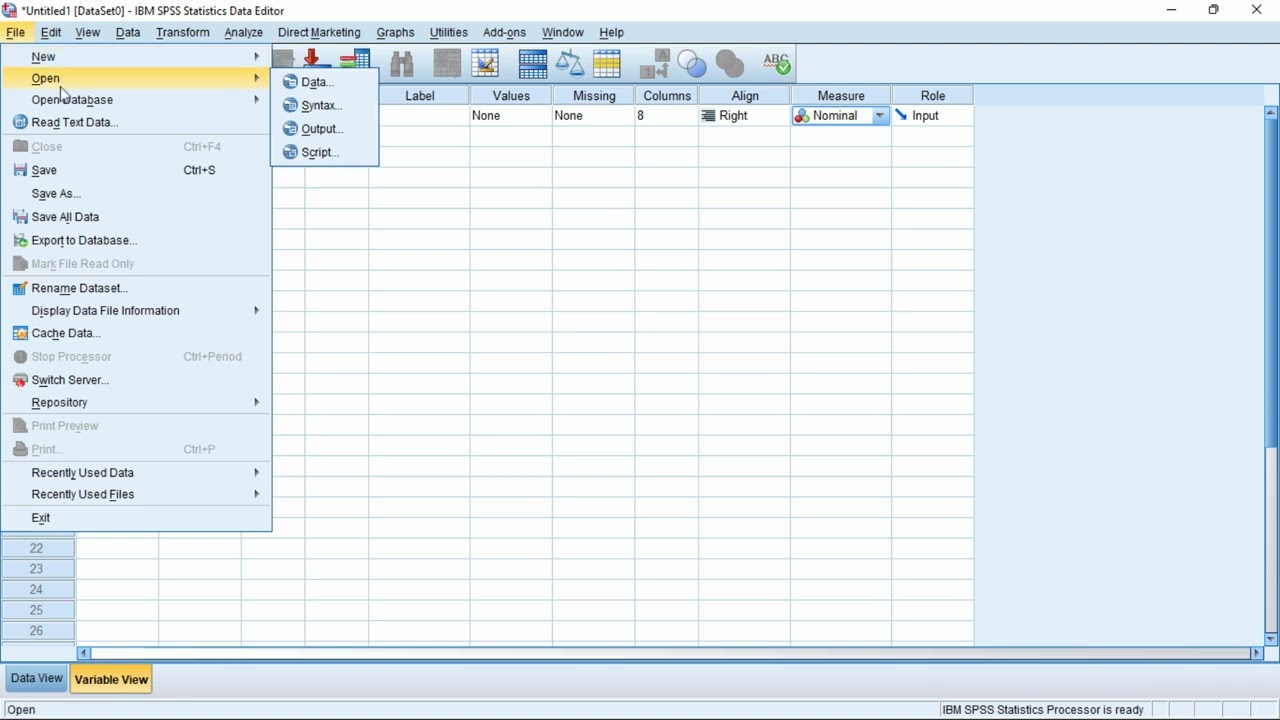The image size is (1280, 720).
Task: Open the Edit menu
Action: pos(51,32)
